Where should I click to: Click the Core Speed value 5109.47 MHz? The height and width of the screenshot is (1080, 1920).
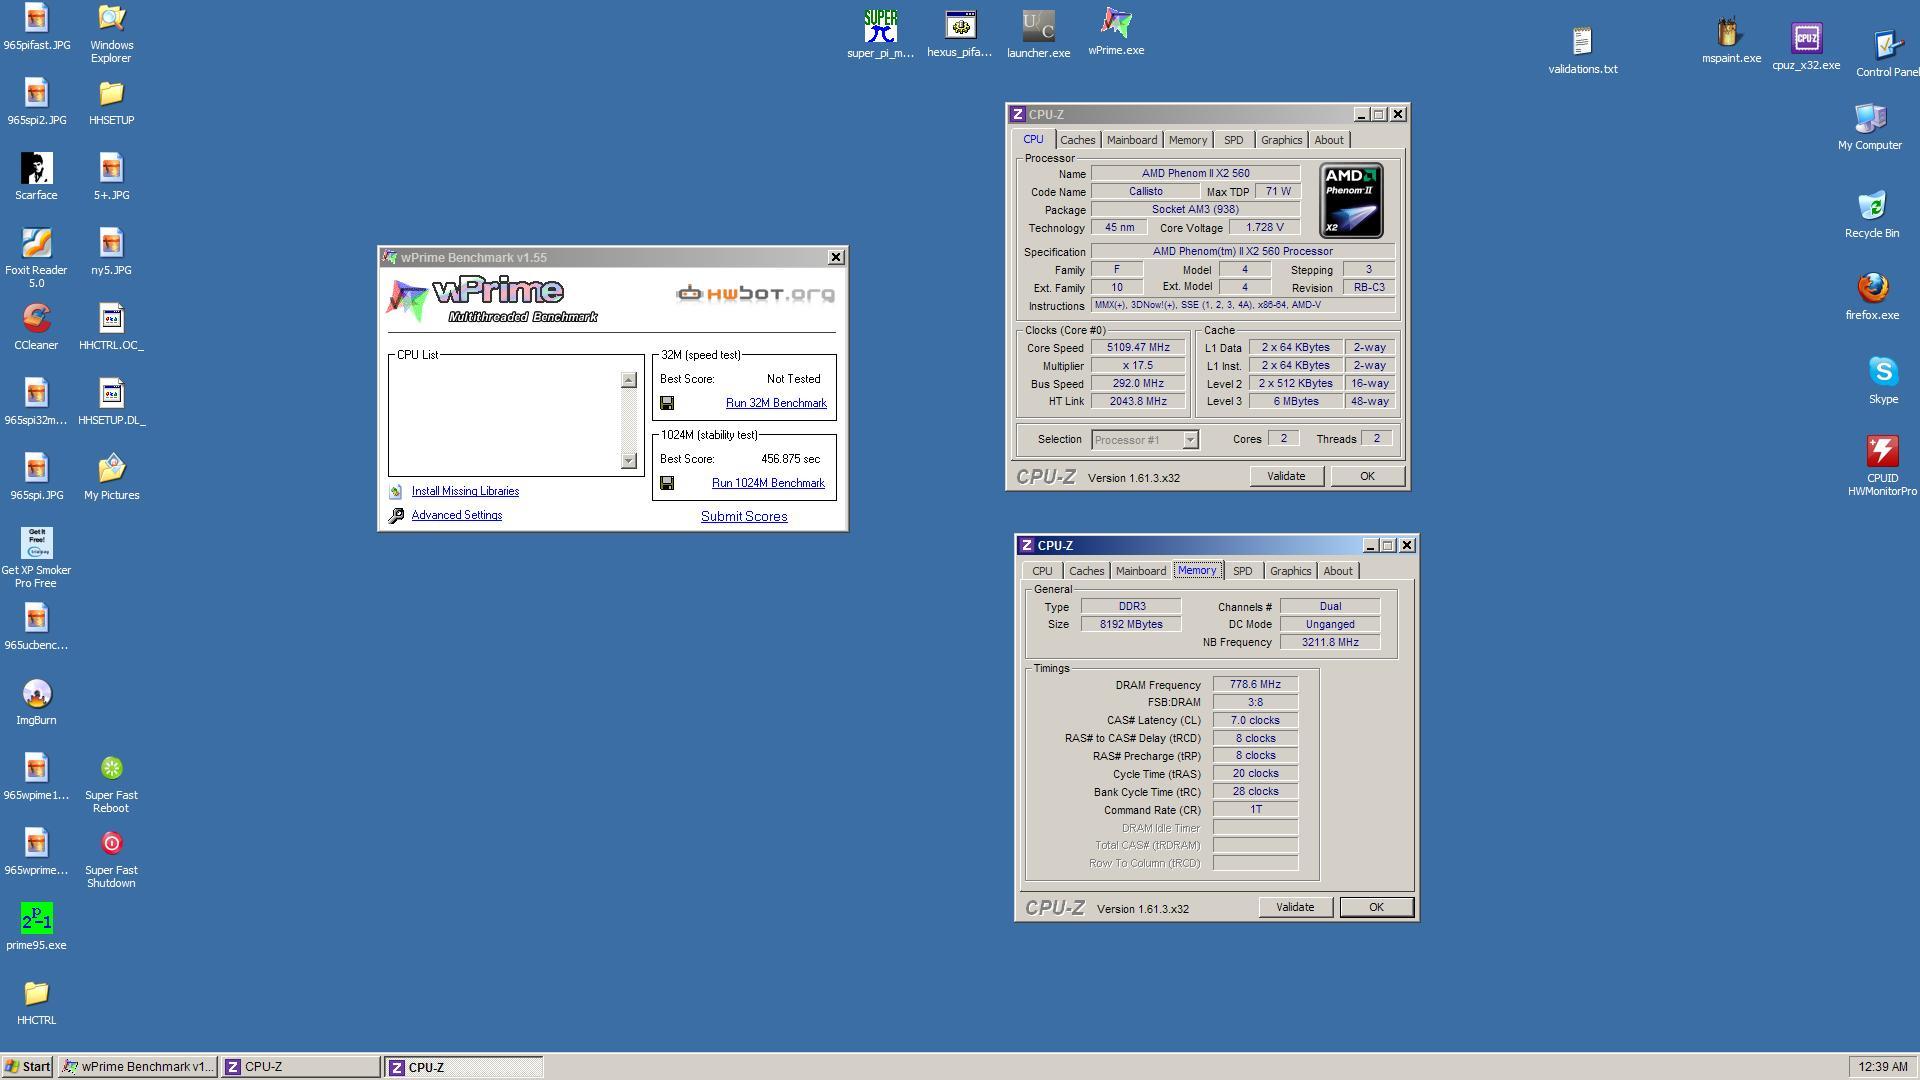1138,348
